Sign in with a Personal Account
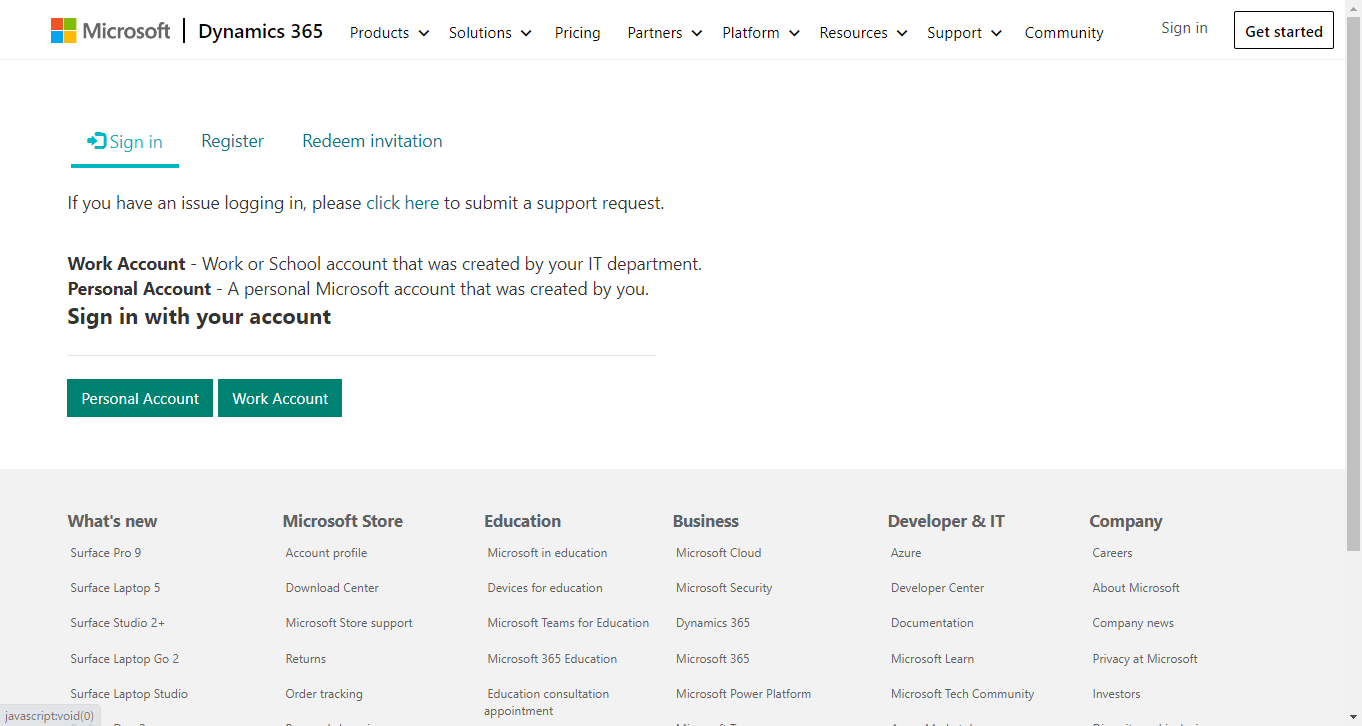The width and height of the screenshot is (1362, 726). [139, 398]
